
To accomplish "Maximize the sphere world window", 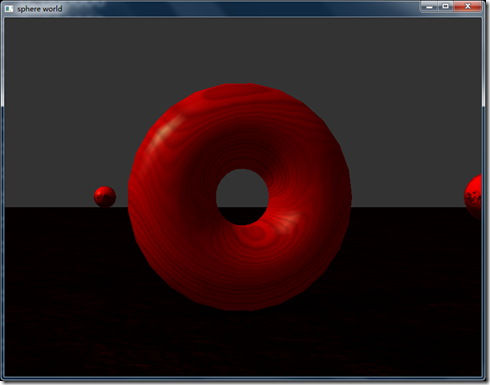I will point(445,7).
